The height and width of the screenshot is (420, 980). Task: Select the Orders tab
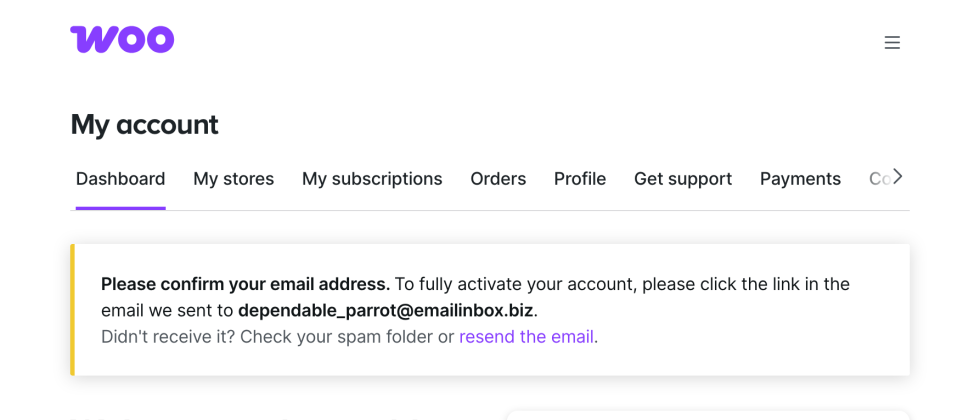coord(498,179)
